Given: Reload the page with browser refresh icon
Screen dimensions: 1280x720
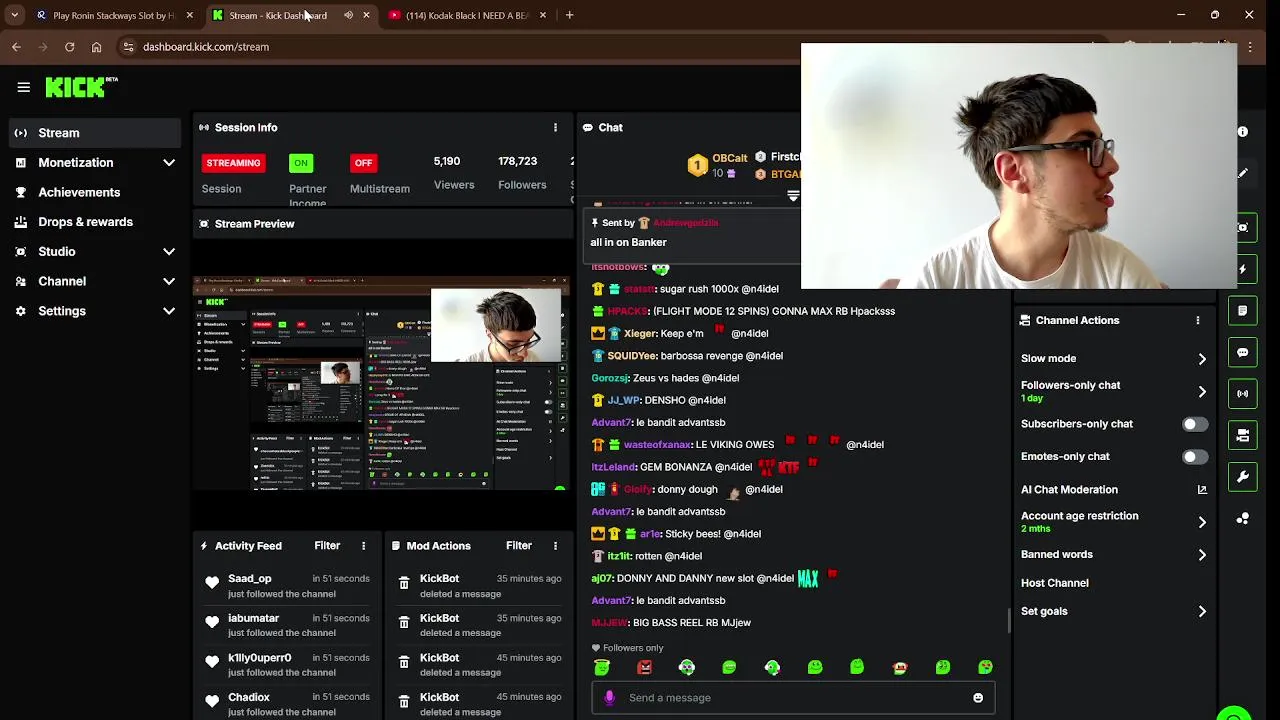Looking at the screenshot, I should click(x=69, y=47).
